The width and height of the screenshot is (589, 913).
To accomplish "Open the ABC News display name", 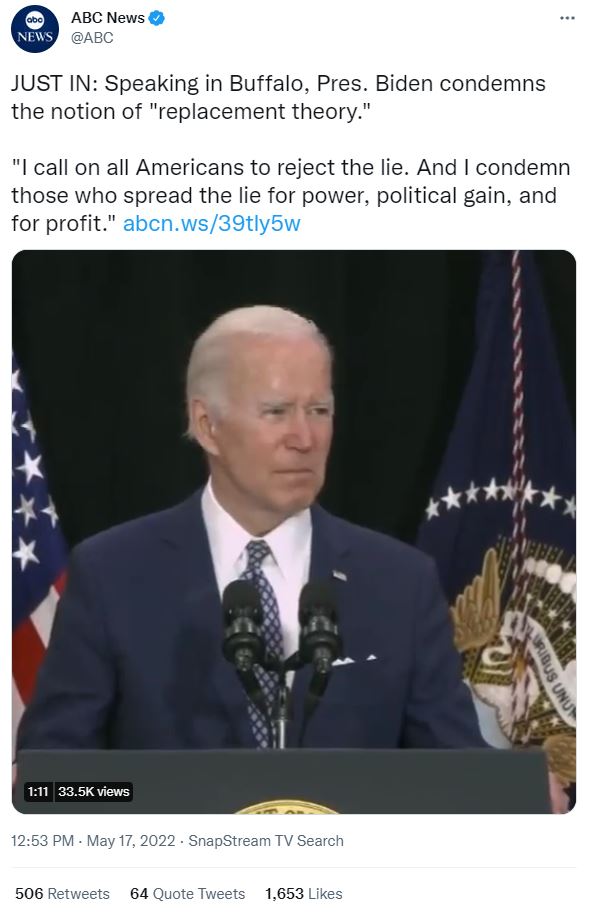I will tap(108, 18).
